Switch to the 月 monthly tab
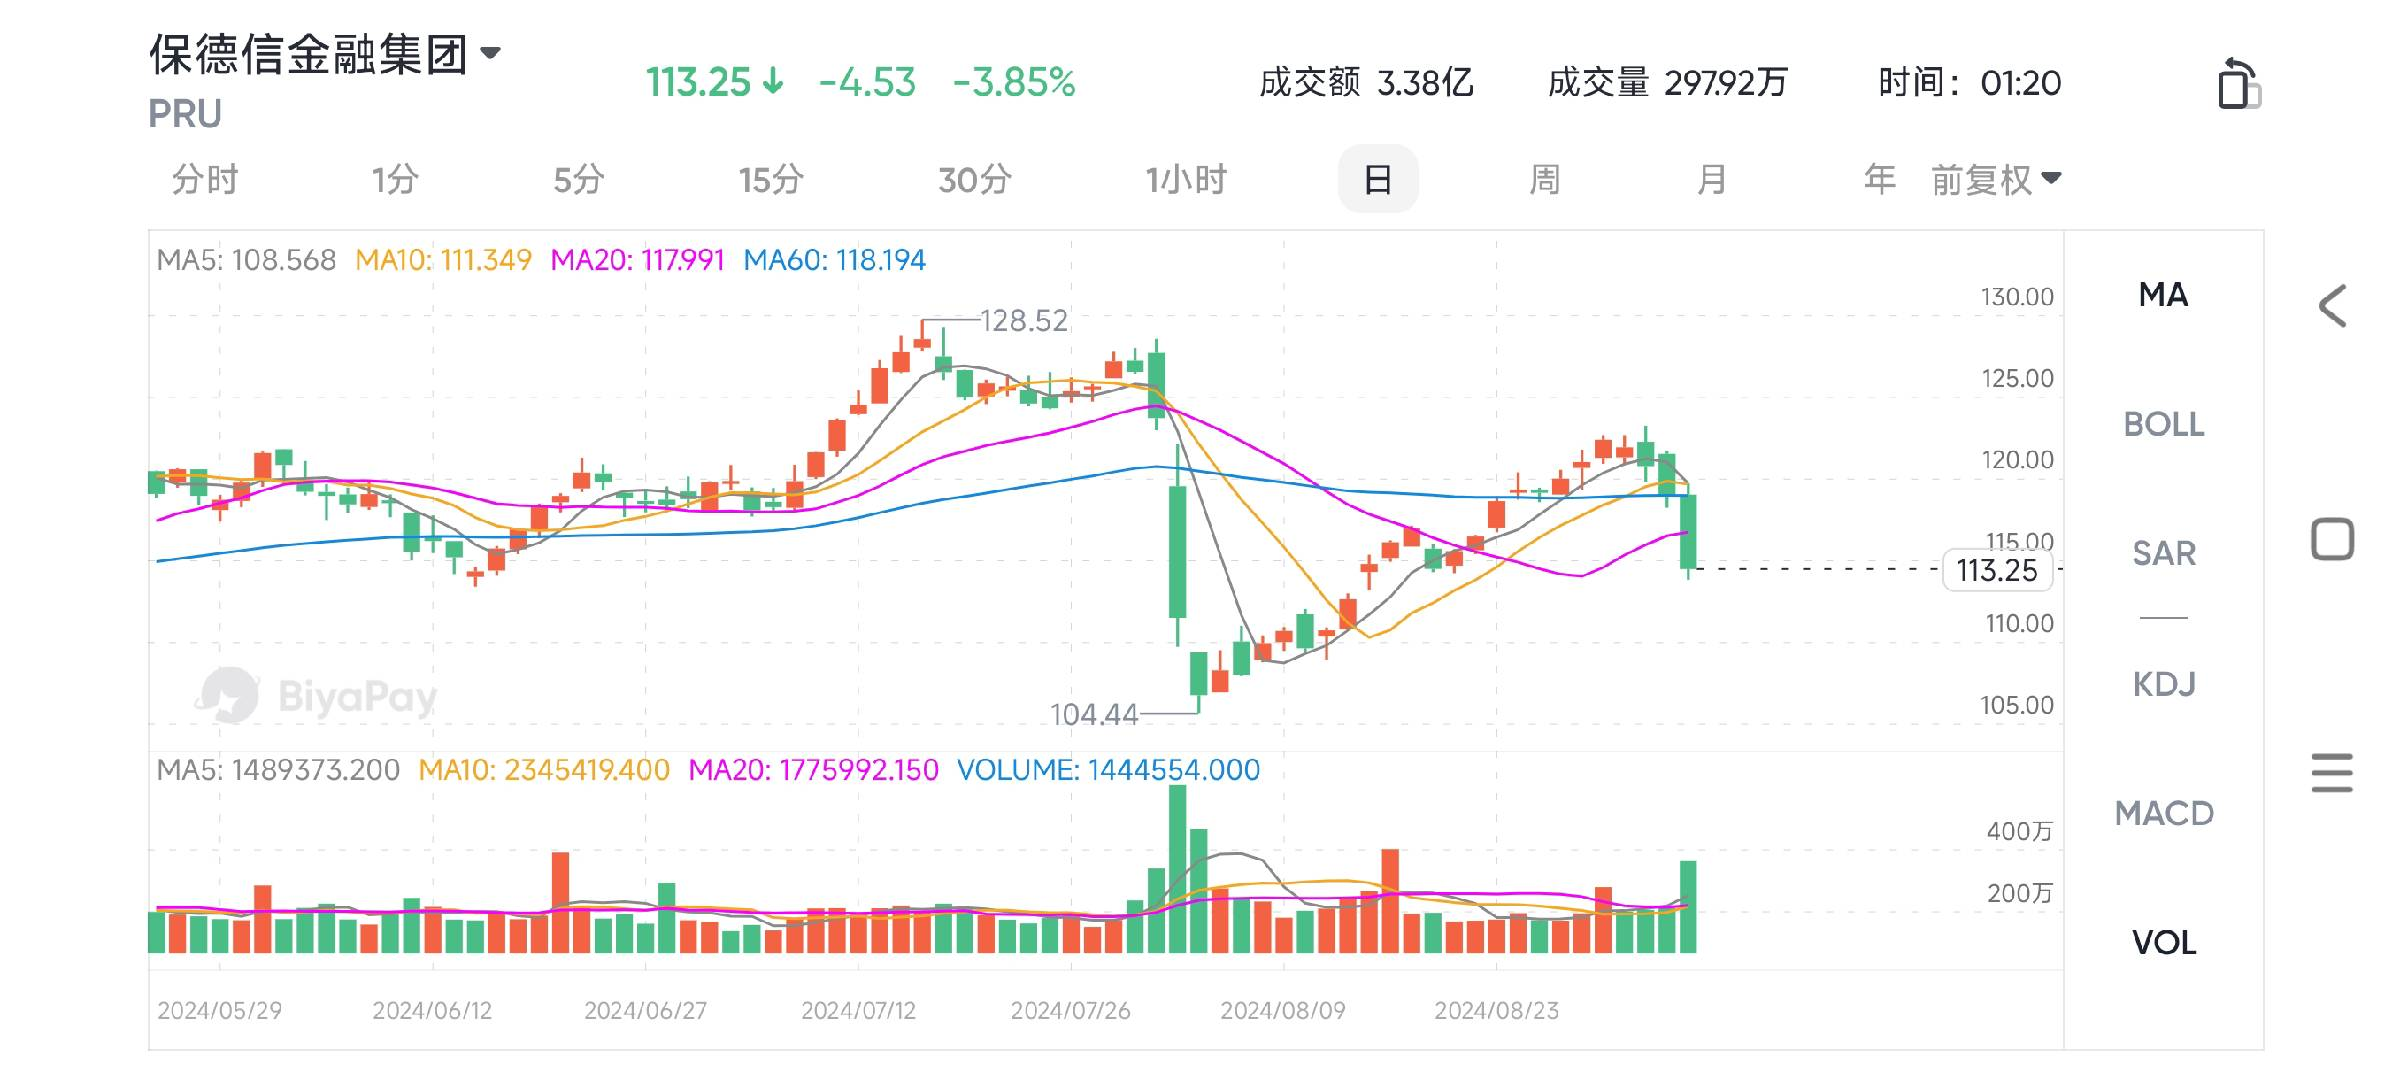The width and height of the screenshot is (2400, 1080). click(1712, 180)
